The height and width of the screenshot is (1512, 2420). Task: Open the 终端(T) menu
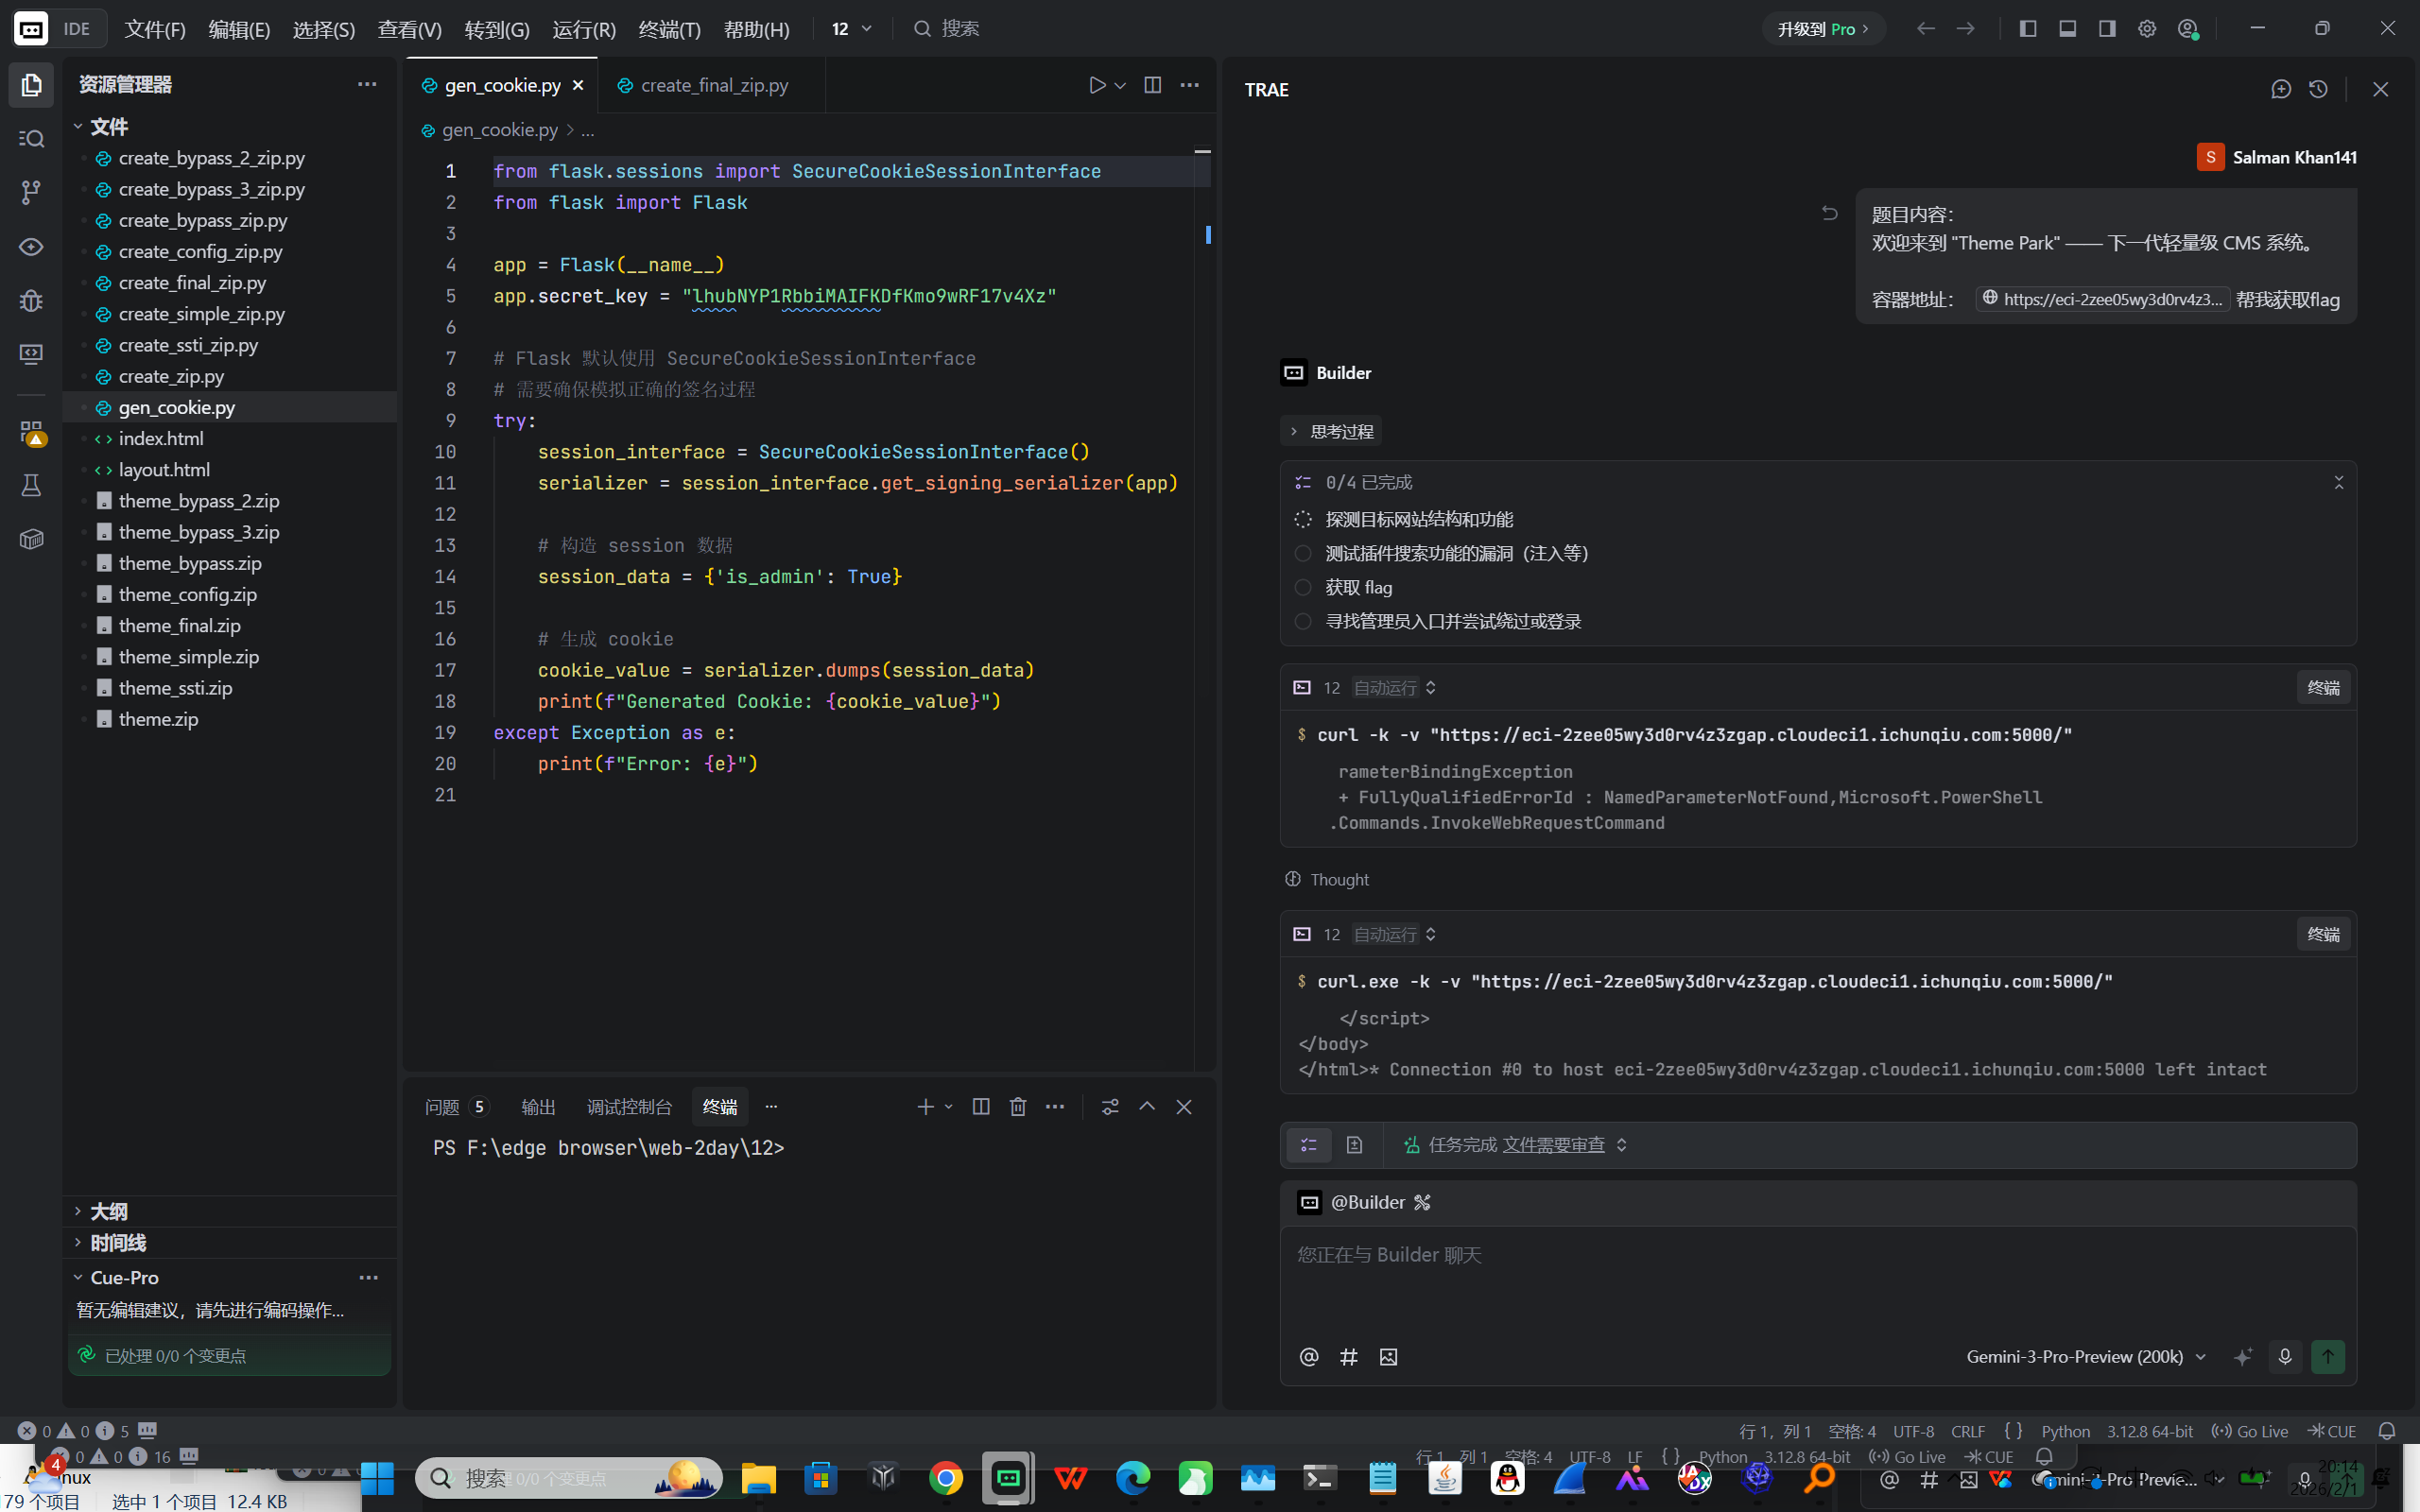669,29
